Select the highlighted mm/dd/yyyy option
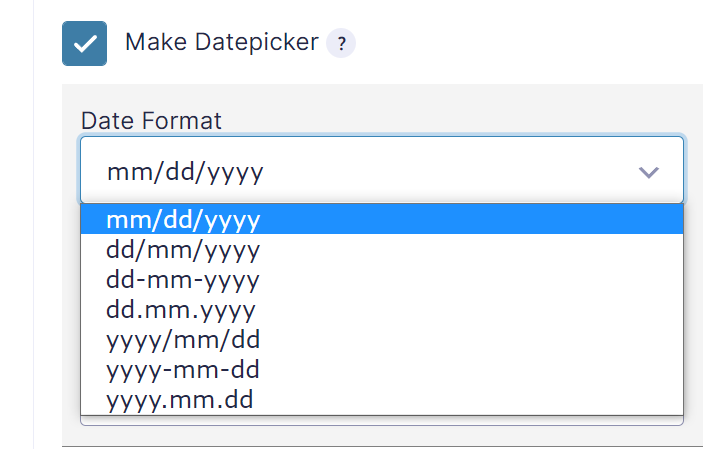This screenshot has height=449, width=714. point(382,219)
